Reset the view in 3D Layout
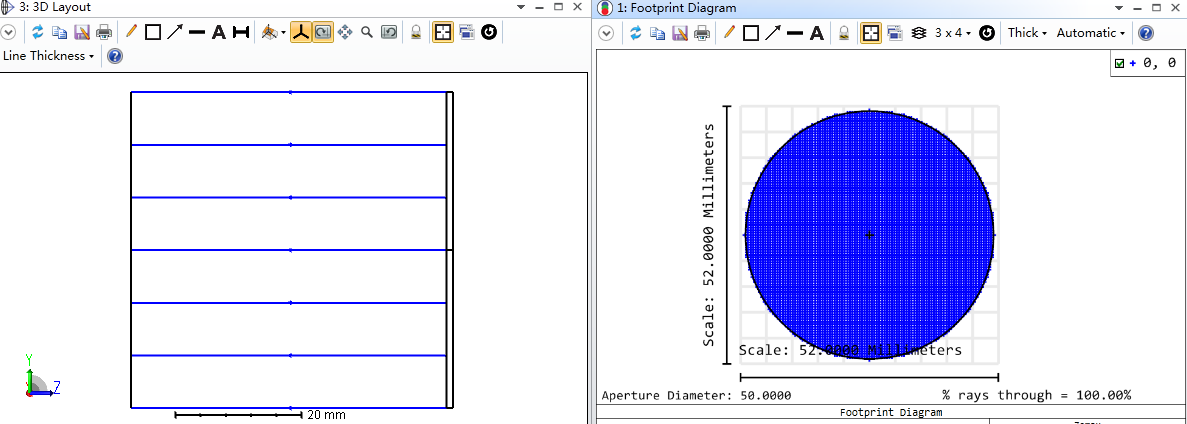Viewport: 1187px width, 424px height. click(x=389, y=33)
